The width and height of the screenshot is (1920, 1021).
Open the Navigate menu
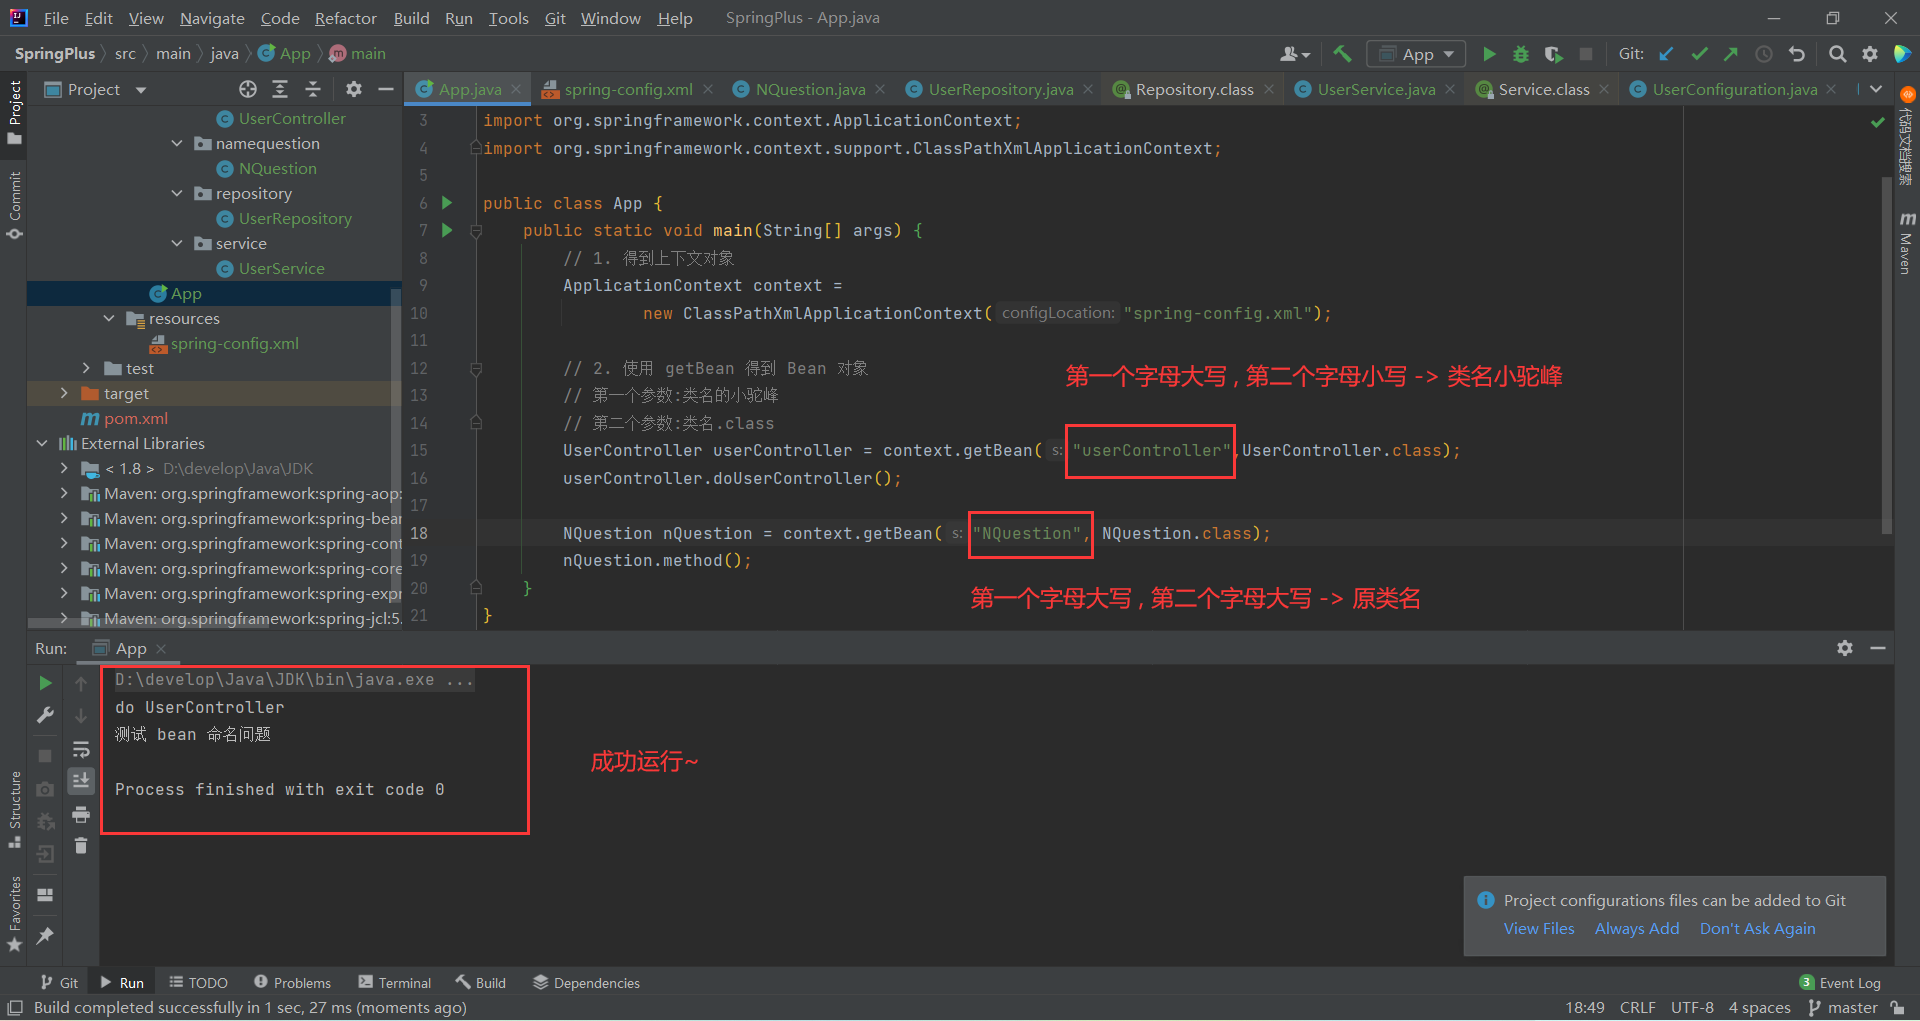point(212,18)
